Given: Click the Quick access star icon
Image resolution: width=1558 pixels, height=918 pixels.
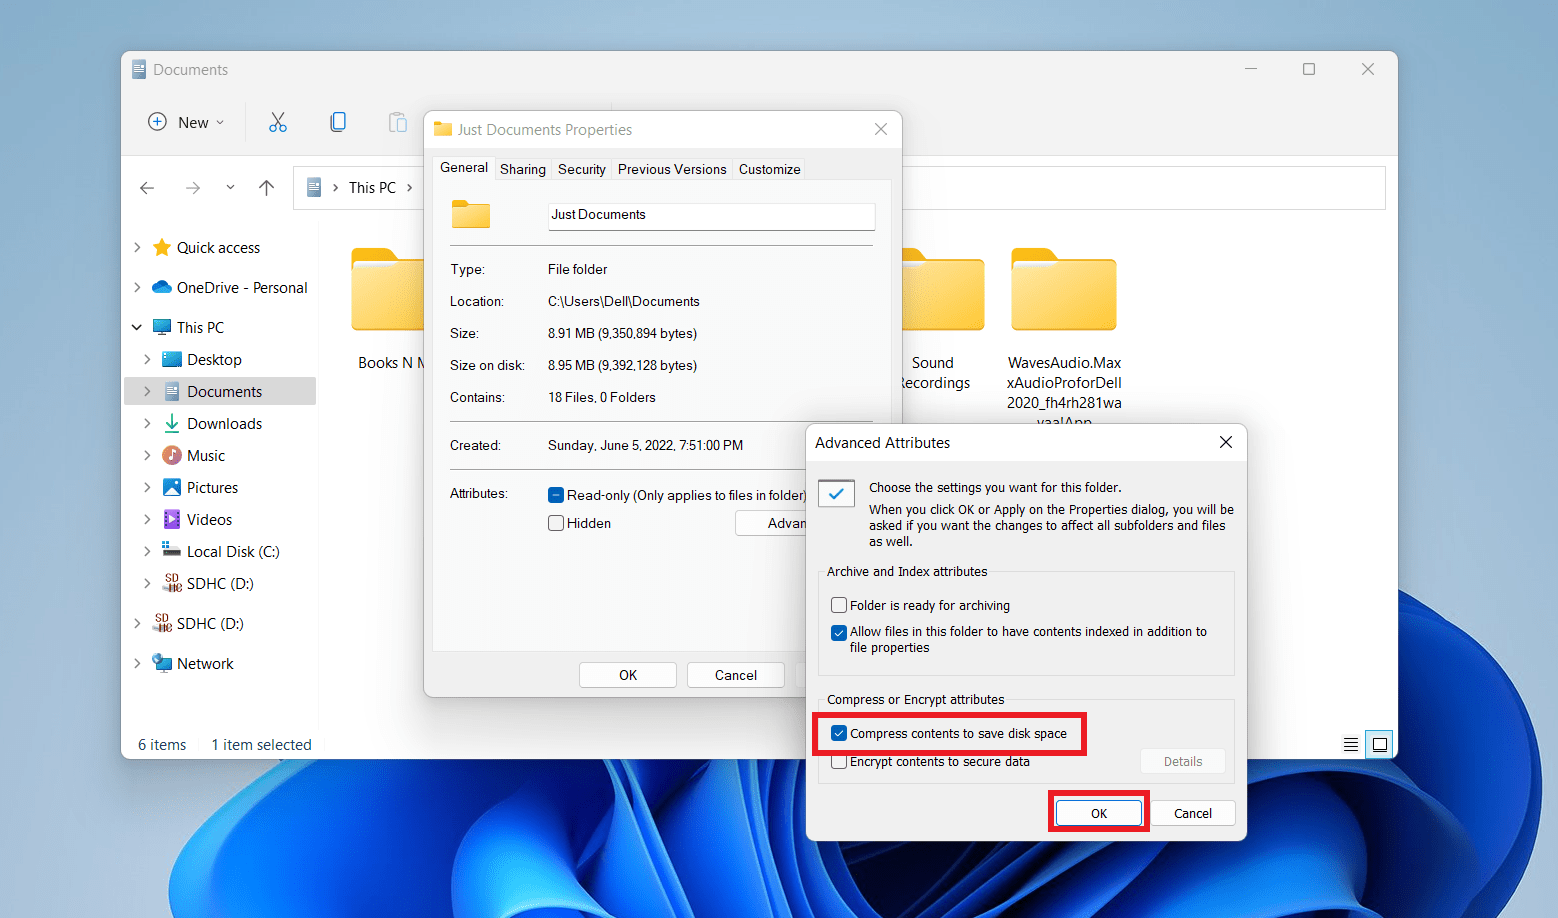Looking at the screenshot, I should 161,247.
